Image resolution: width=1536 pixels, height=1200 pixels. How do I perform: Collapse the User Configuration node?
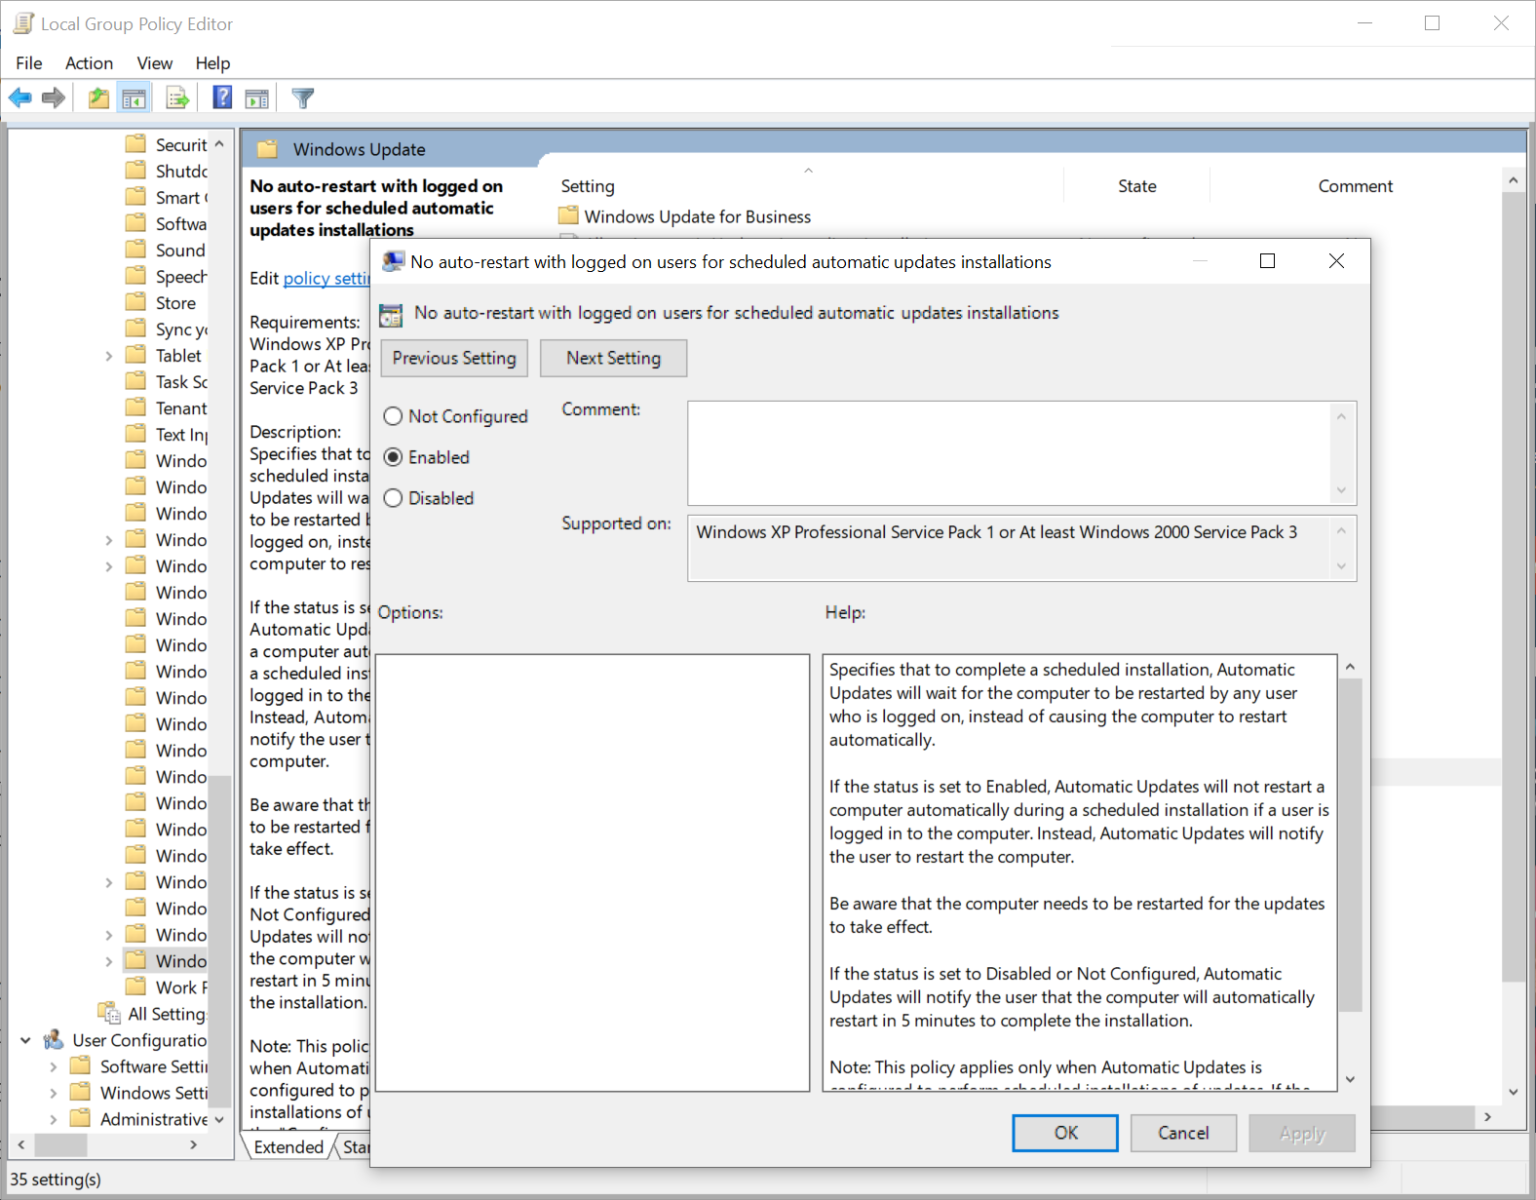(26, 1040)
